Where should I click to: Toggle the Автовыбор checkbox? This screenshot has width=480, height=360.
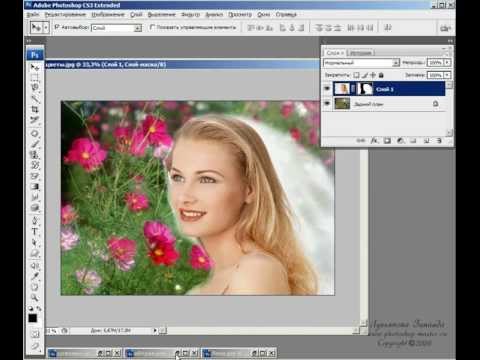[x=57, y=27]
